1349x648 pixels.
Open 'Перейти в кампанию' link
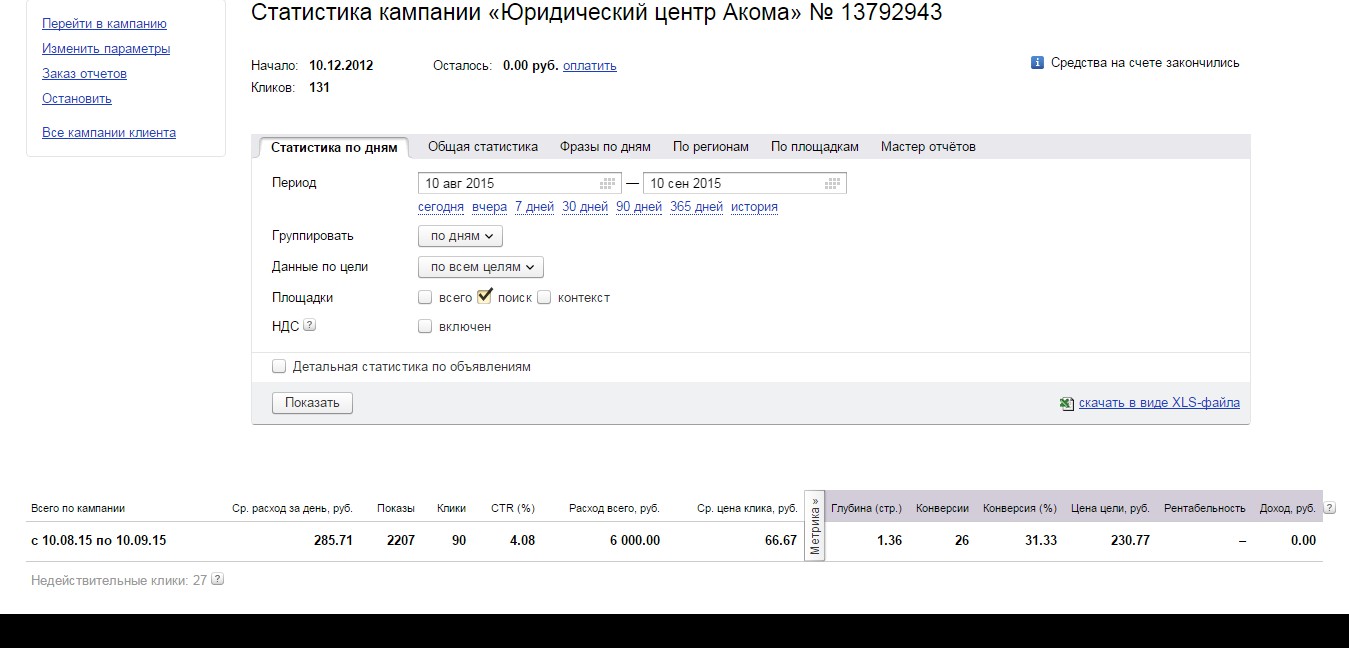point(104,24)
